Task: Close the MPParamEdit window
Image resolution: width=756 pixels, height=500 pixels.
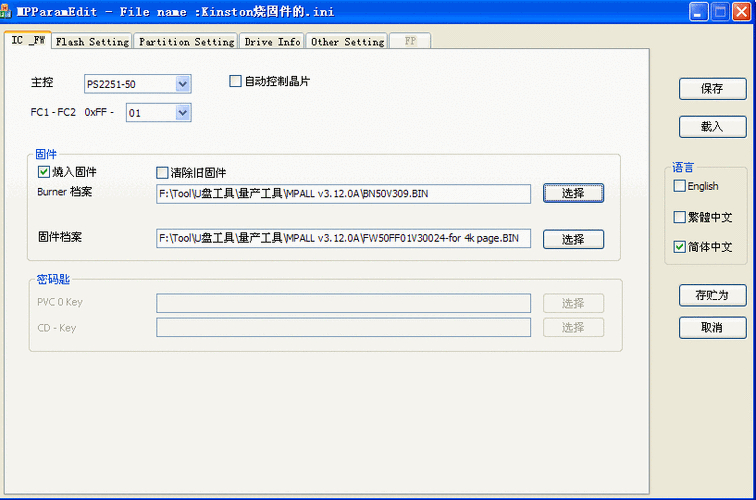Action: [x=742, y=12]
